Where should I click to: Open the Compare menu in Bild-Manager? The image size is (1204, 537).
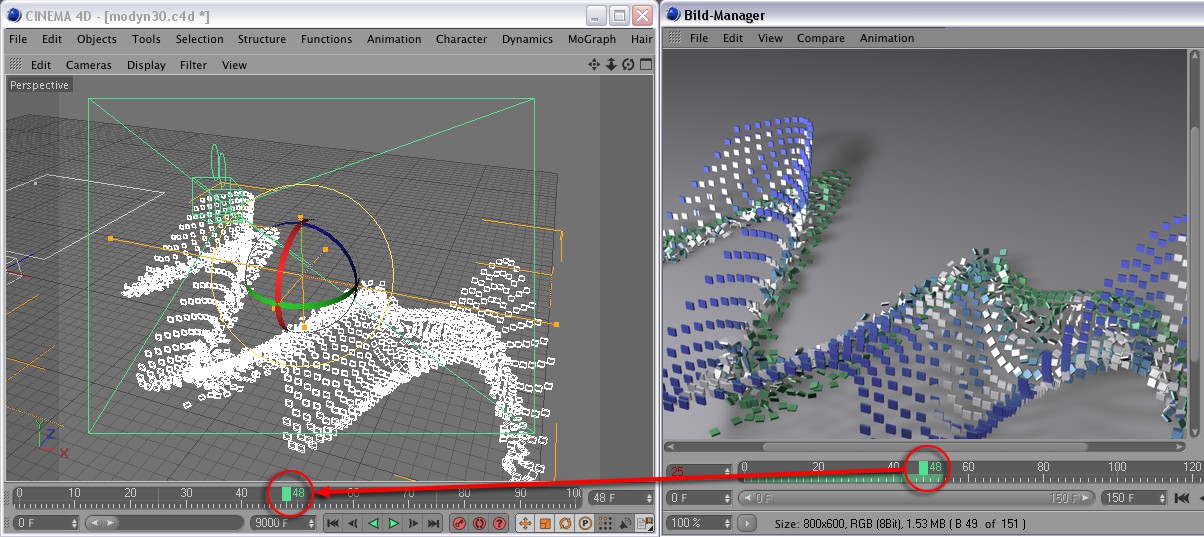[820, 38]
